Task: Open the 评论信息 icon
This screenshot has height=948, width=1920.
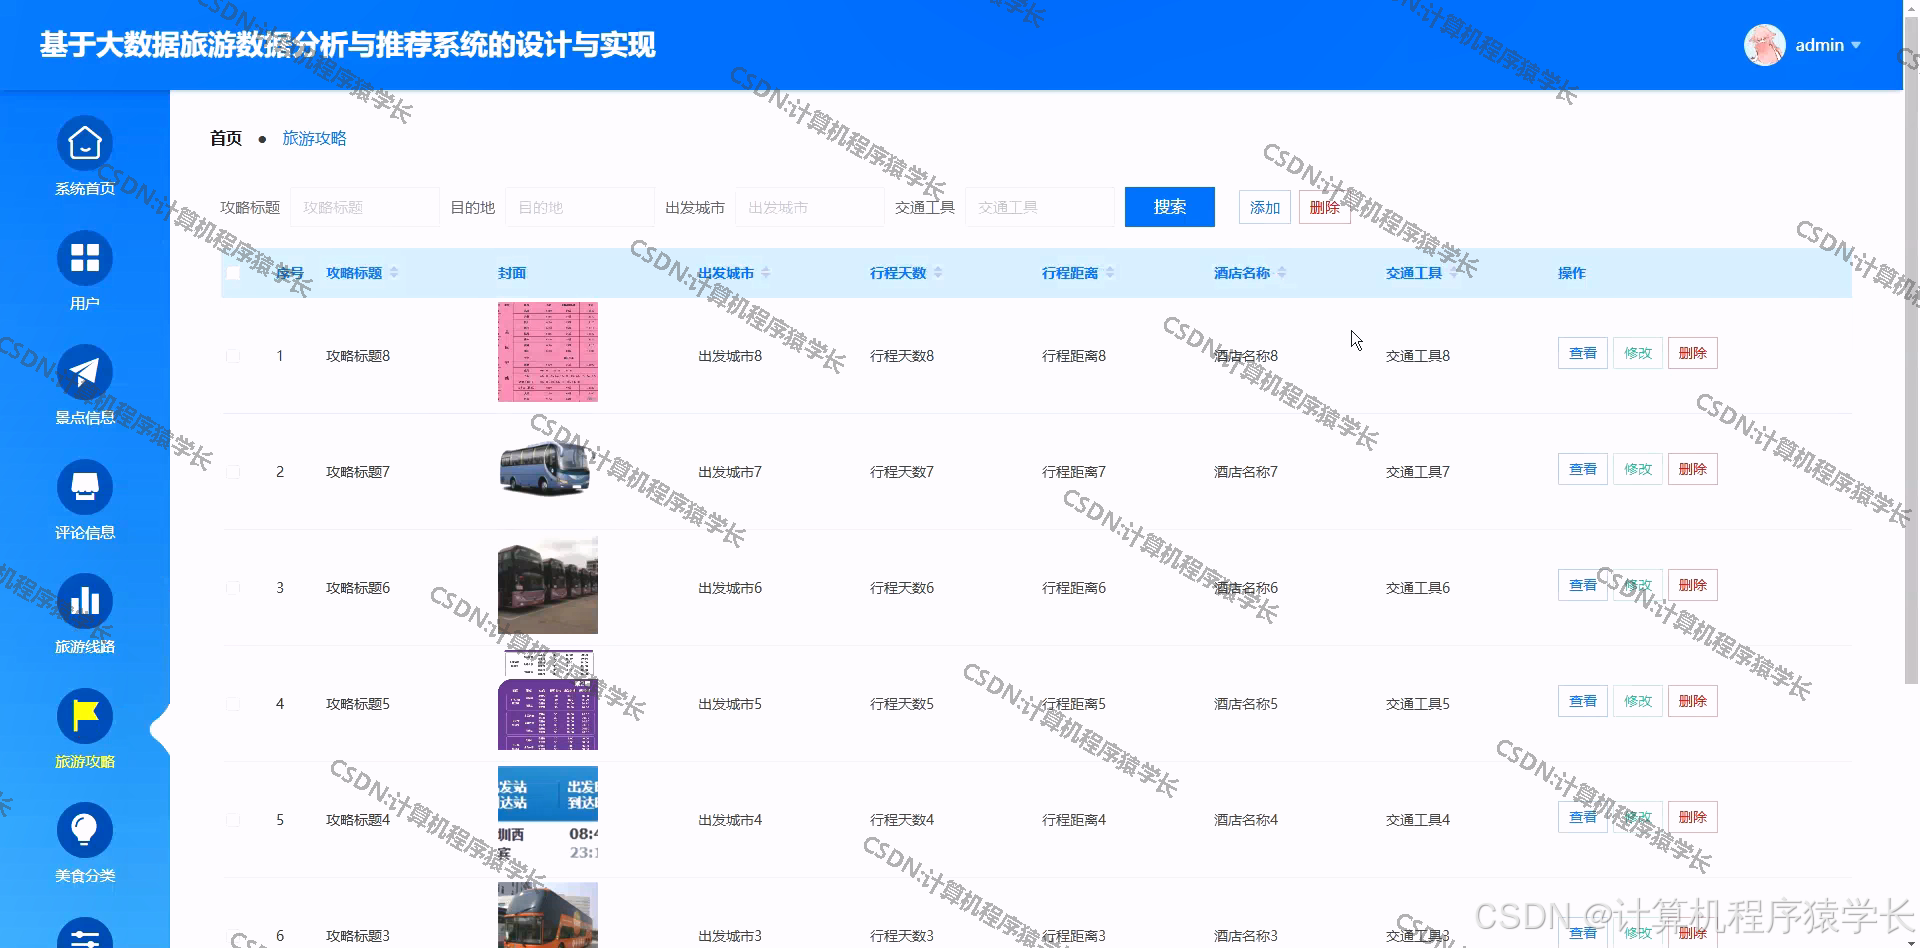Action: (x=85, y=487)
